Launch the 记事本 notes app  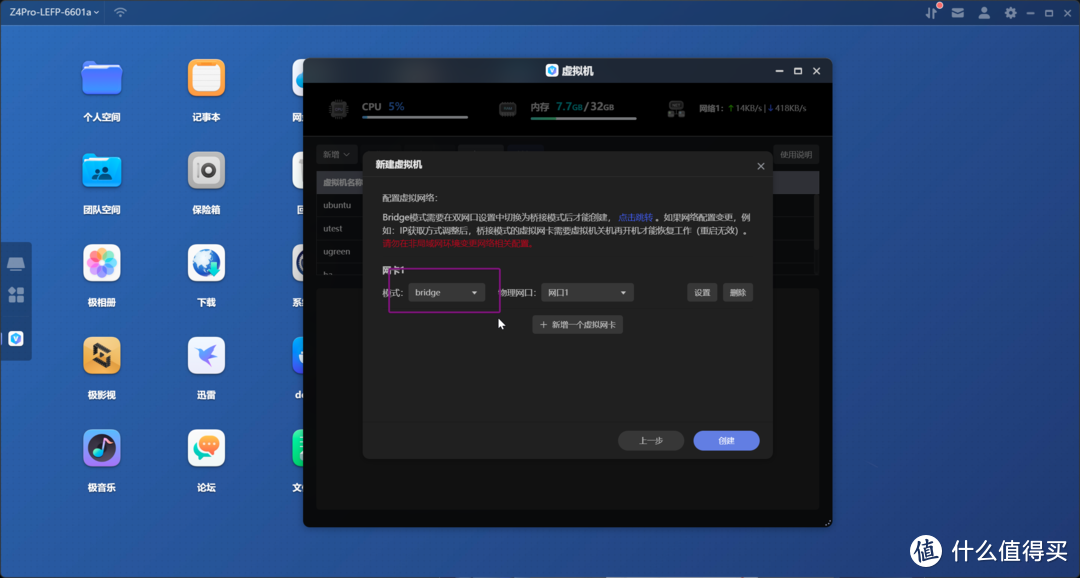tap(206, 78)
